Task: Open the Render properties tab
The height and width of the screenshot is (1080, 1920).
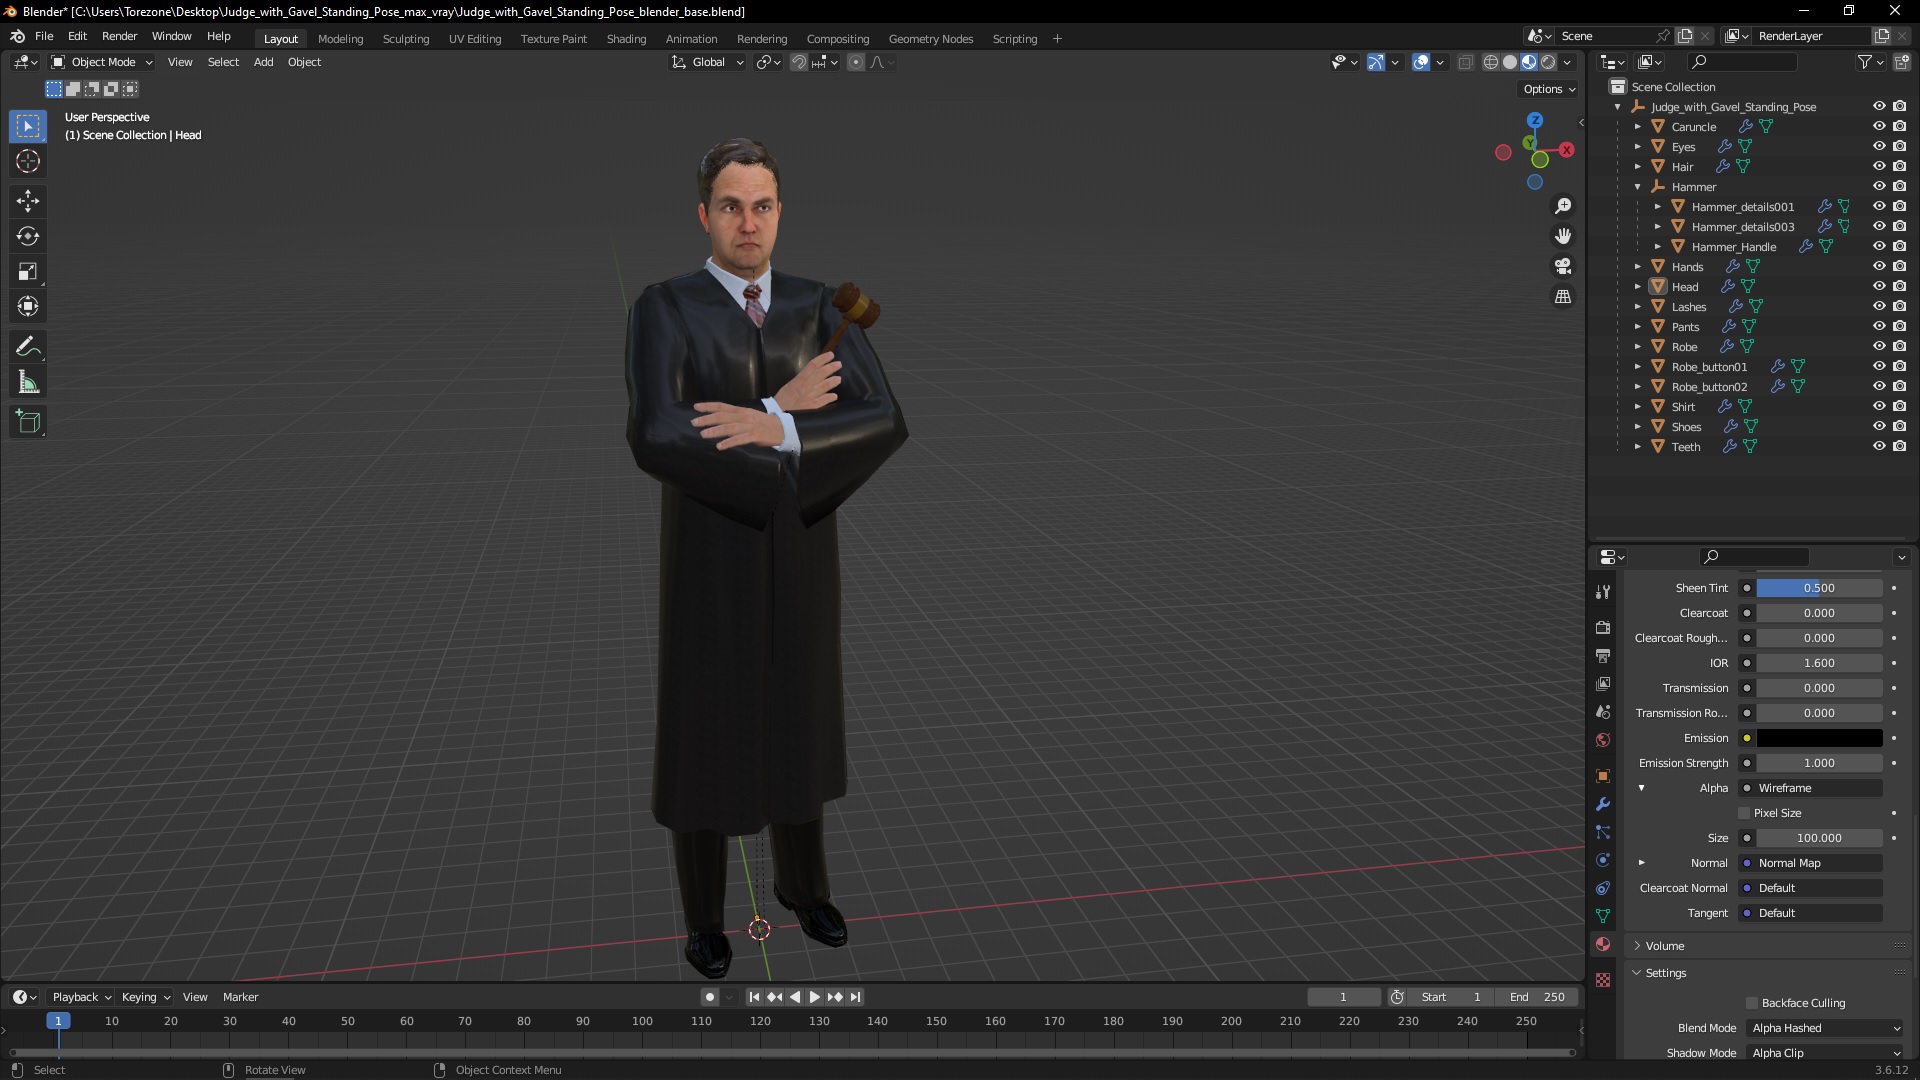Action: tap(1603, 628)
